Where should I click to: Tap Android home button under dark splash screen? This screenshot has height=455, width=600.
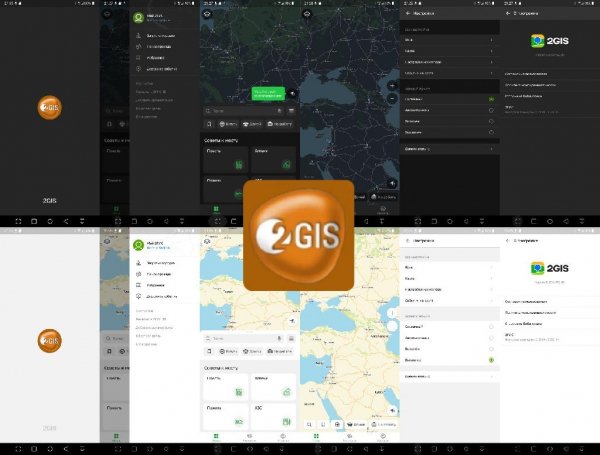pyautogui.click(x=50, y=221)
